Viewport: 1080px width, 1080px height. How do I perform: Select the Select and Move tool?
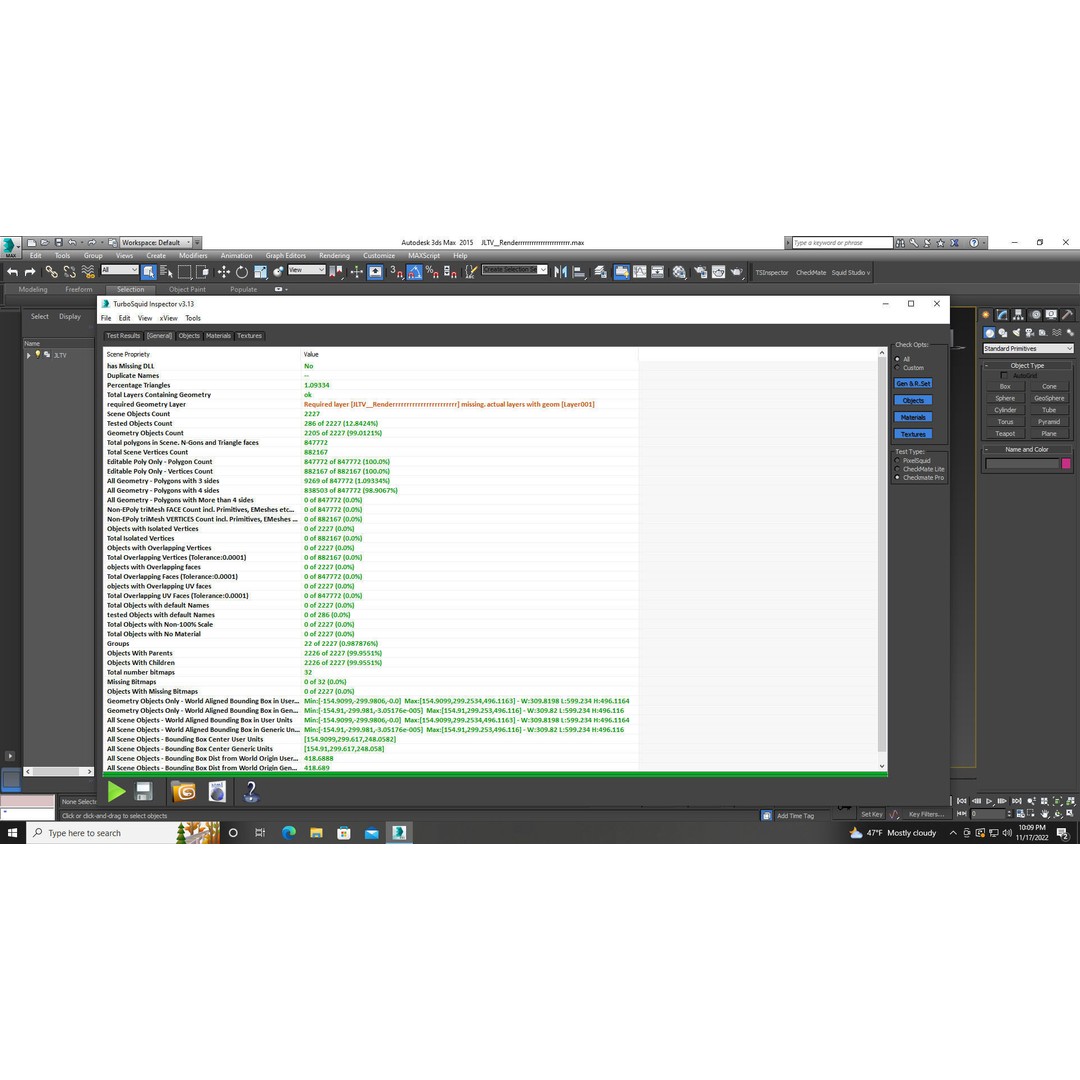tap(223, 272)
